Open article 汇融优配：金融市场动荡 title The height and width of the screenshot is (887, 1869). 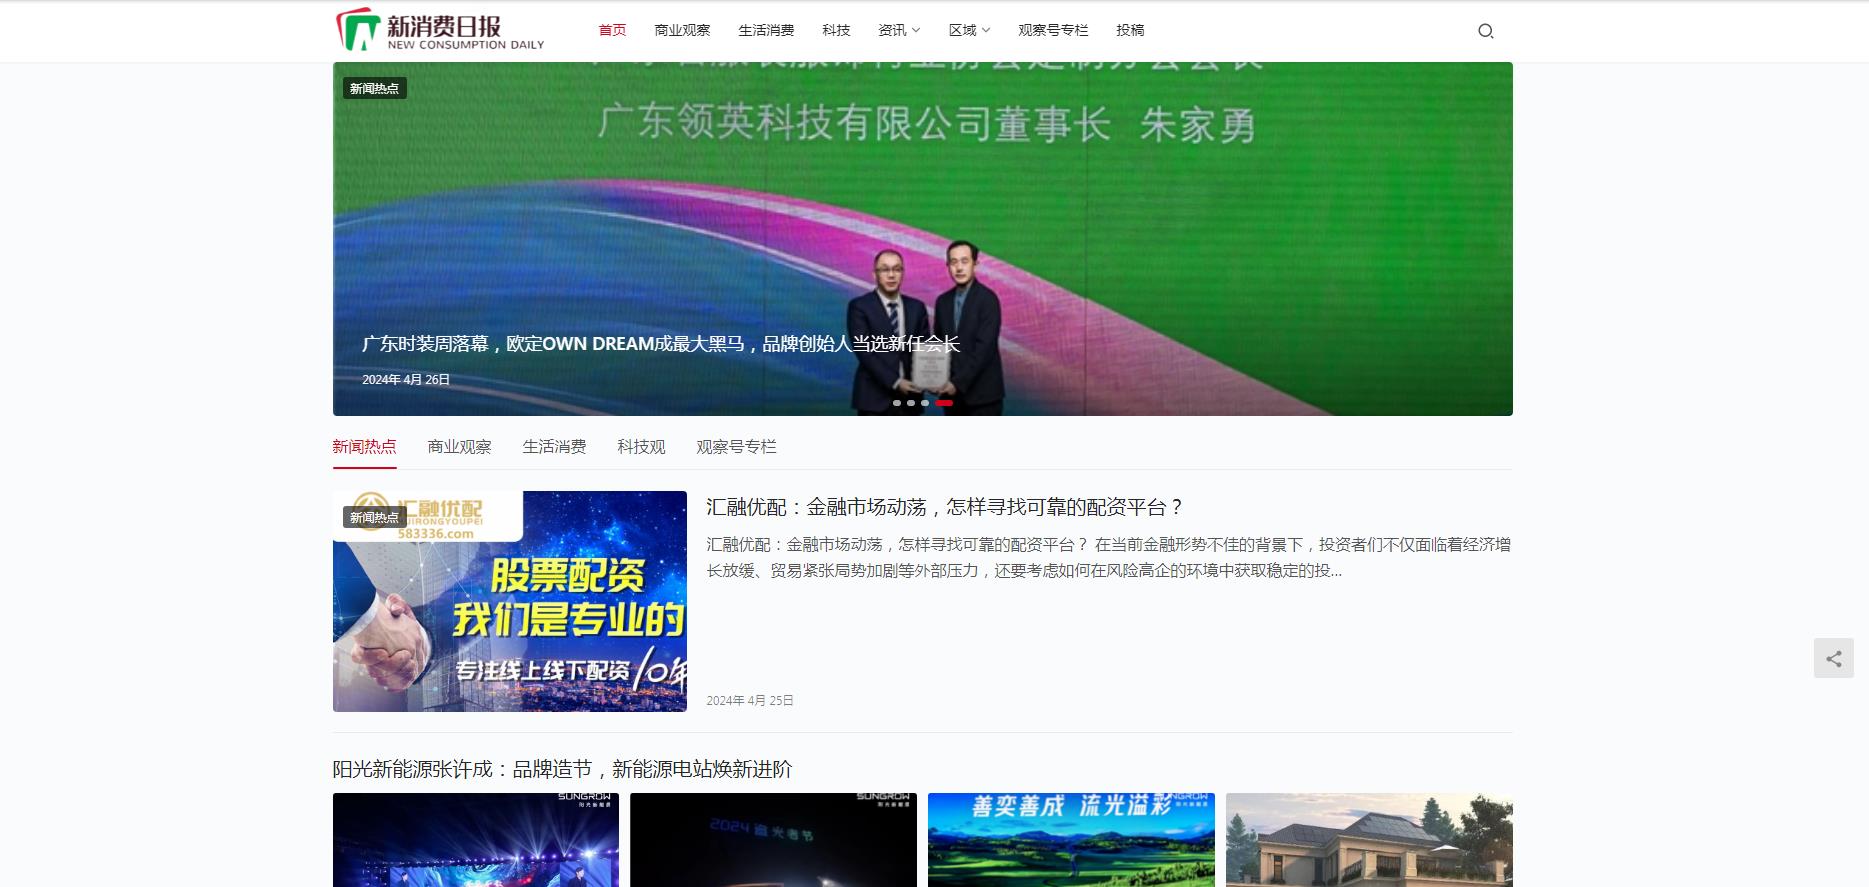tap(945, 507)
